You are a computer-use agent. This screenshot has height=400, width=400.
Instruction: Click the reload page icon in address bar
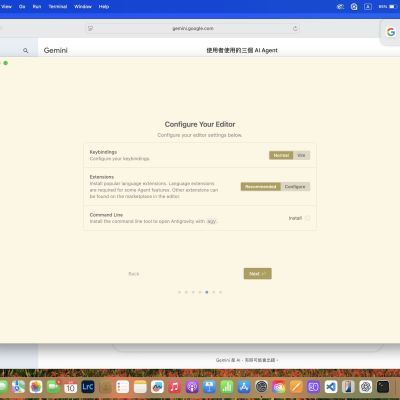[295, 29]
